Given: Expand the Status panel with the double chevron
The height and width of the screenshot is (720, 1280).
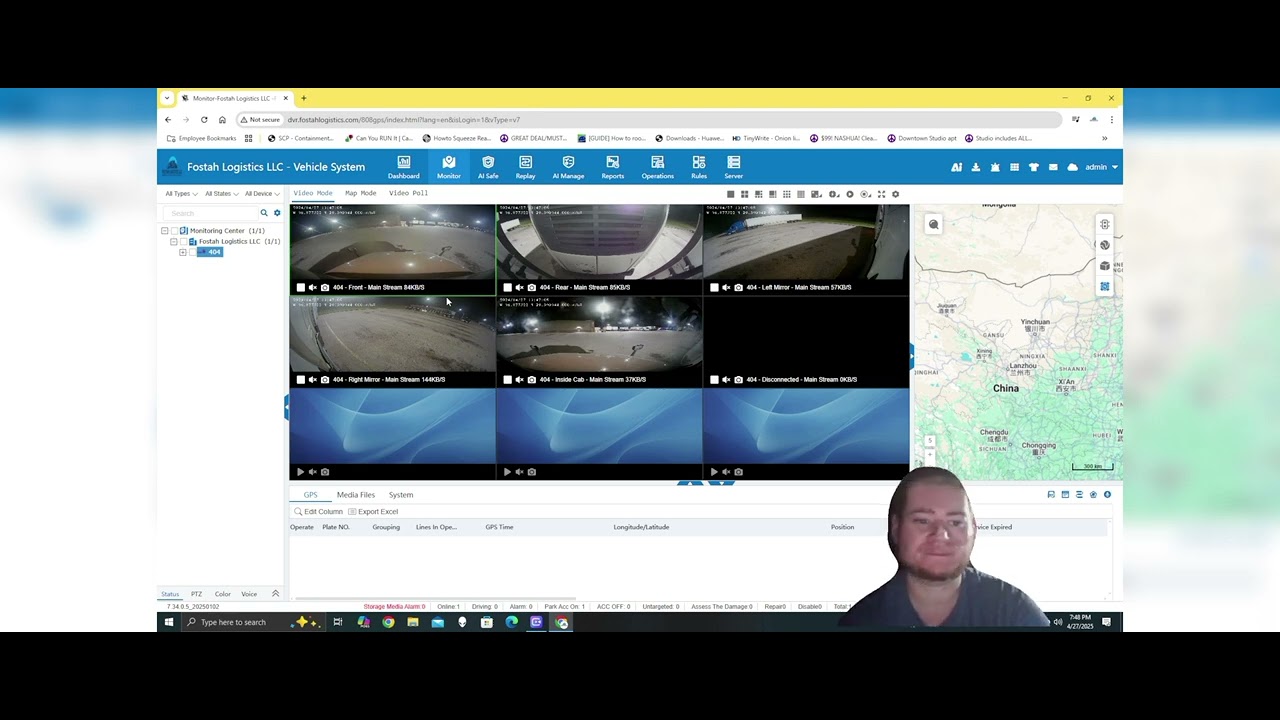Looking at the screenshot, I should click(x=276, y=594).
